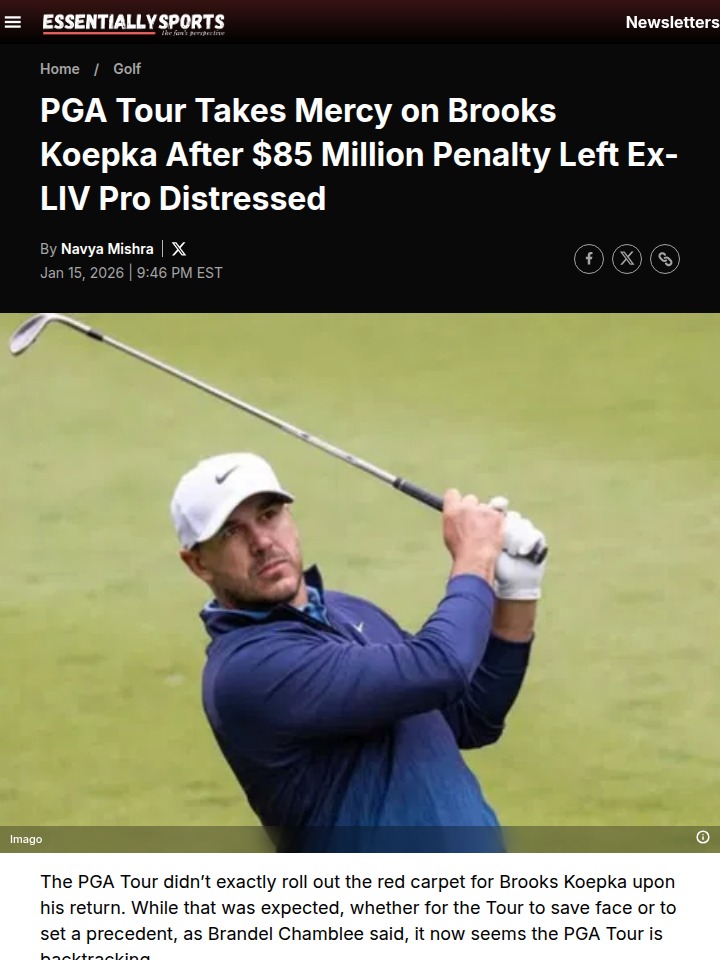720x960 pixels.
Task: Copy article link with chain icon
Action: click(665, 258)
